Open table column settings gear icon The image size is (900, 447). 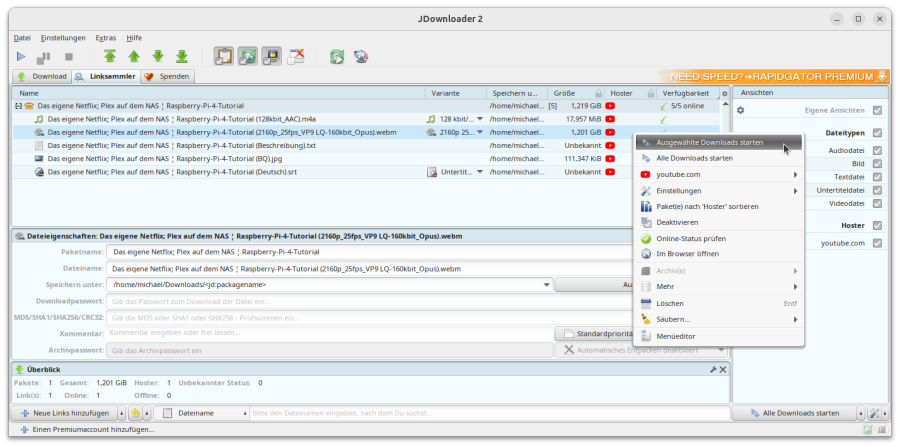[x=724, y=93]
